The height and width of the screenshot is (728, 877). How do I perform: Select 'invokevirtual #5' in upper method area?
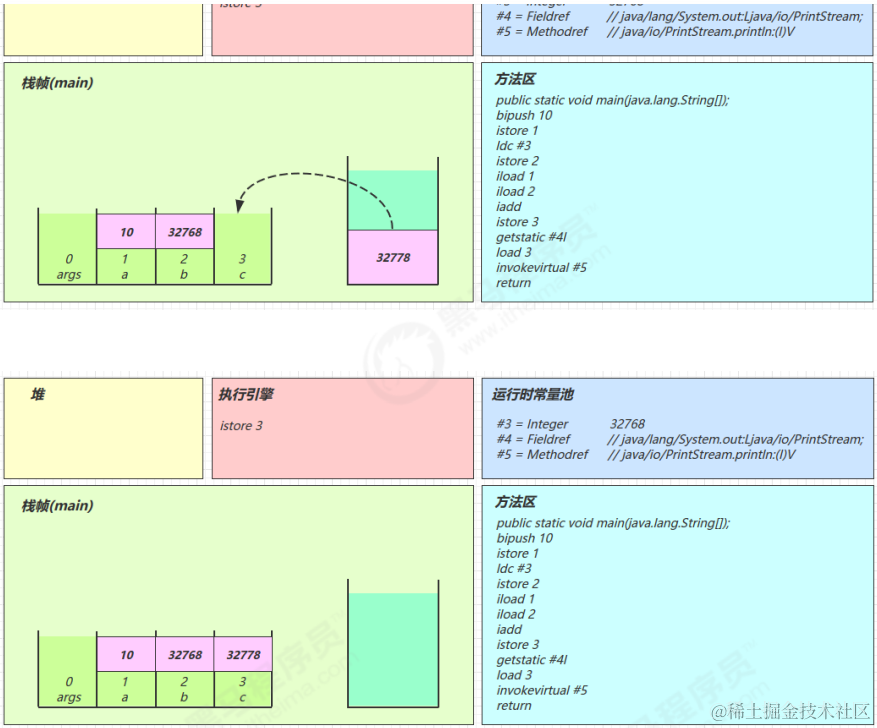[x=541, y=267]
